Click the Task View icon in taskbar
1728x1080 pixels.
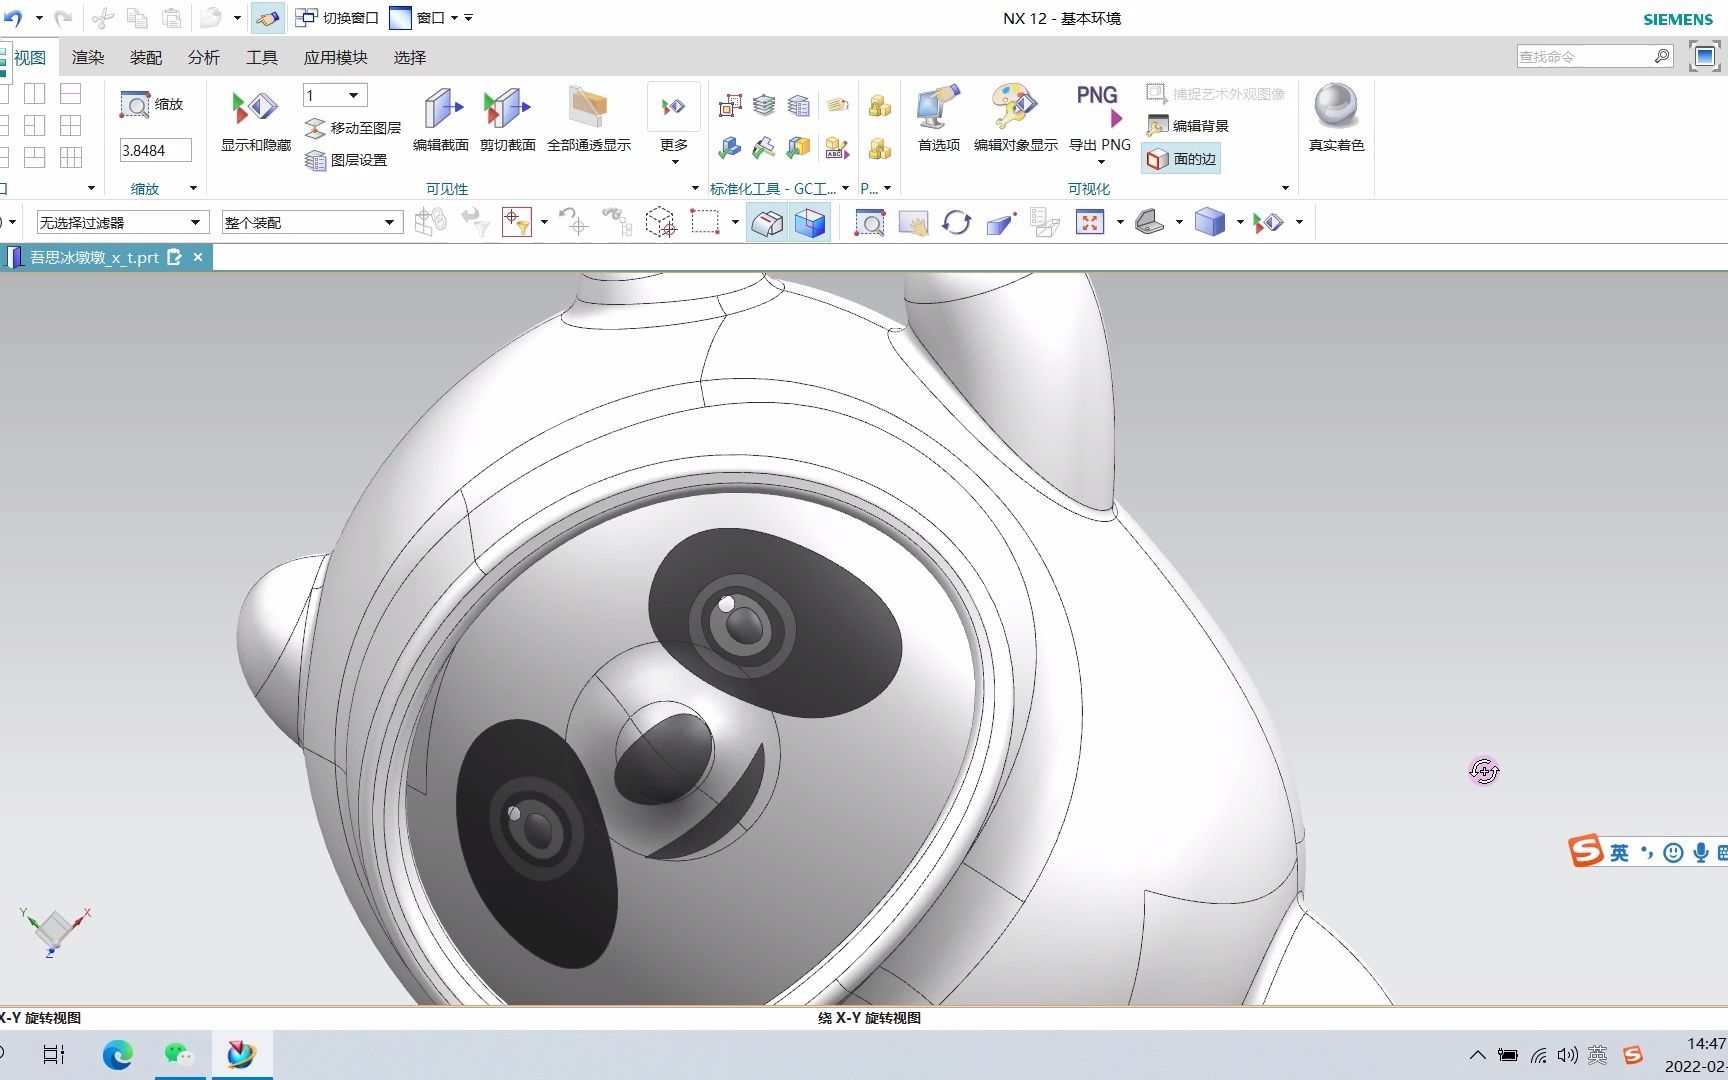point(54,1054)
